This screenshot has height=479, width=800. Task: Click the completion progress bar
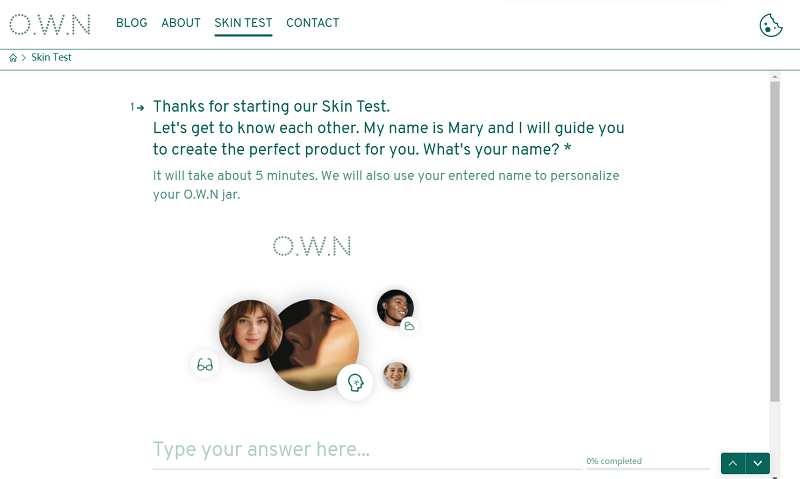coord(648,468)
